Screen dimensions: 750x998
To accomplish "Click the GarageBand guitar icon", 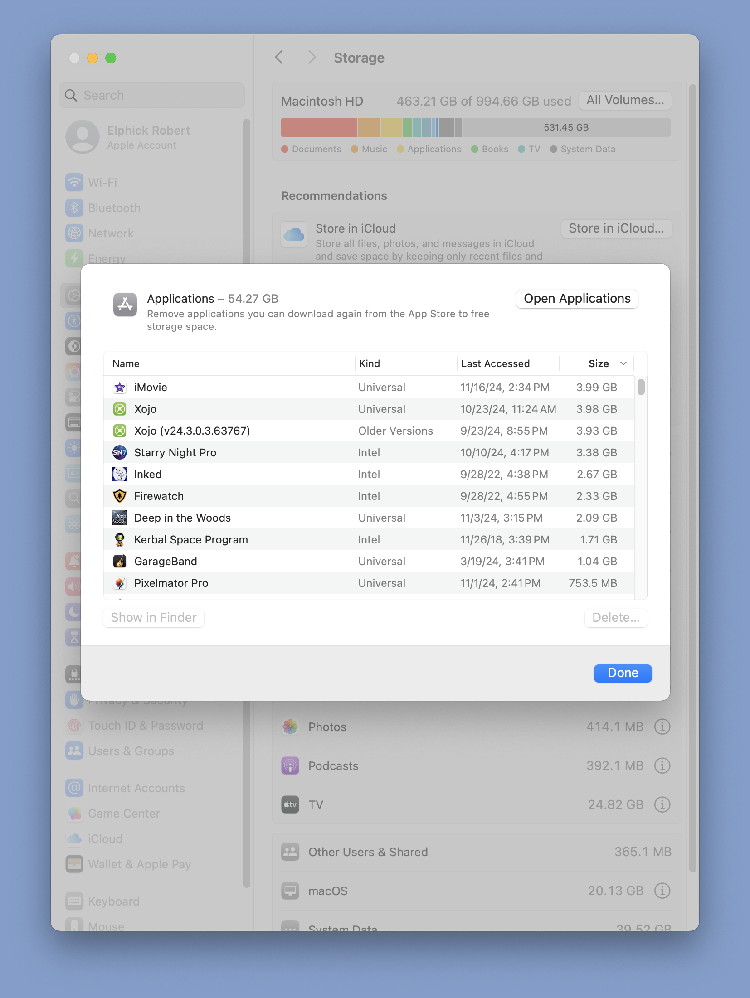I will click(120, 561).
